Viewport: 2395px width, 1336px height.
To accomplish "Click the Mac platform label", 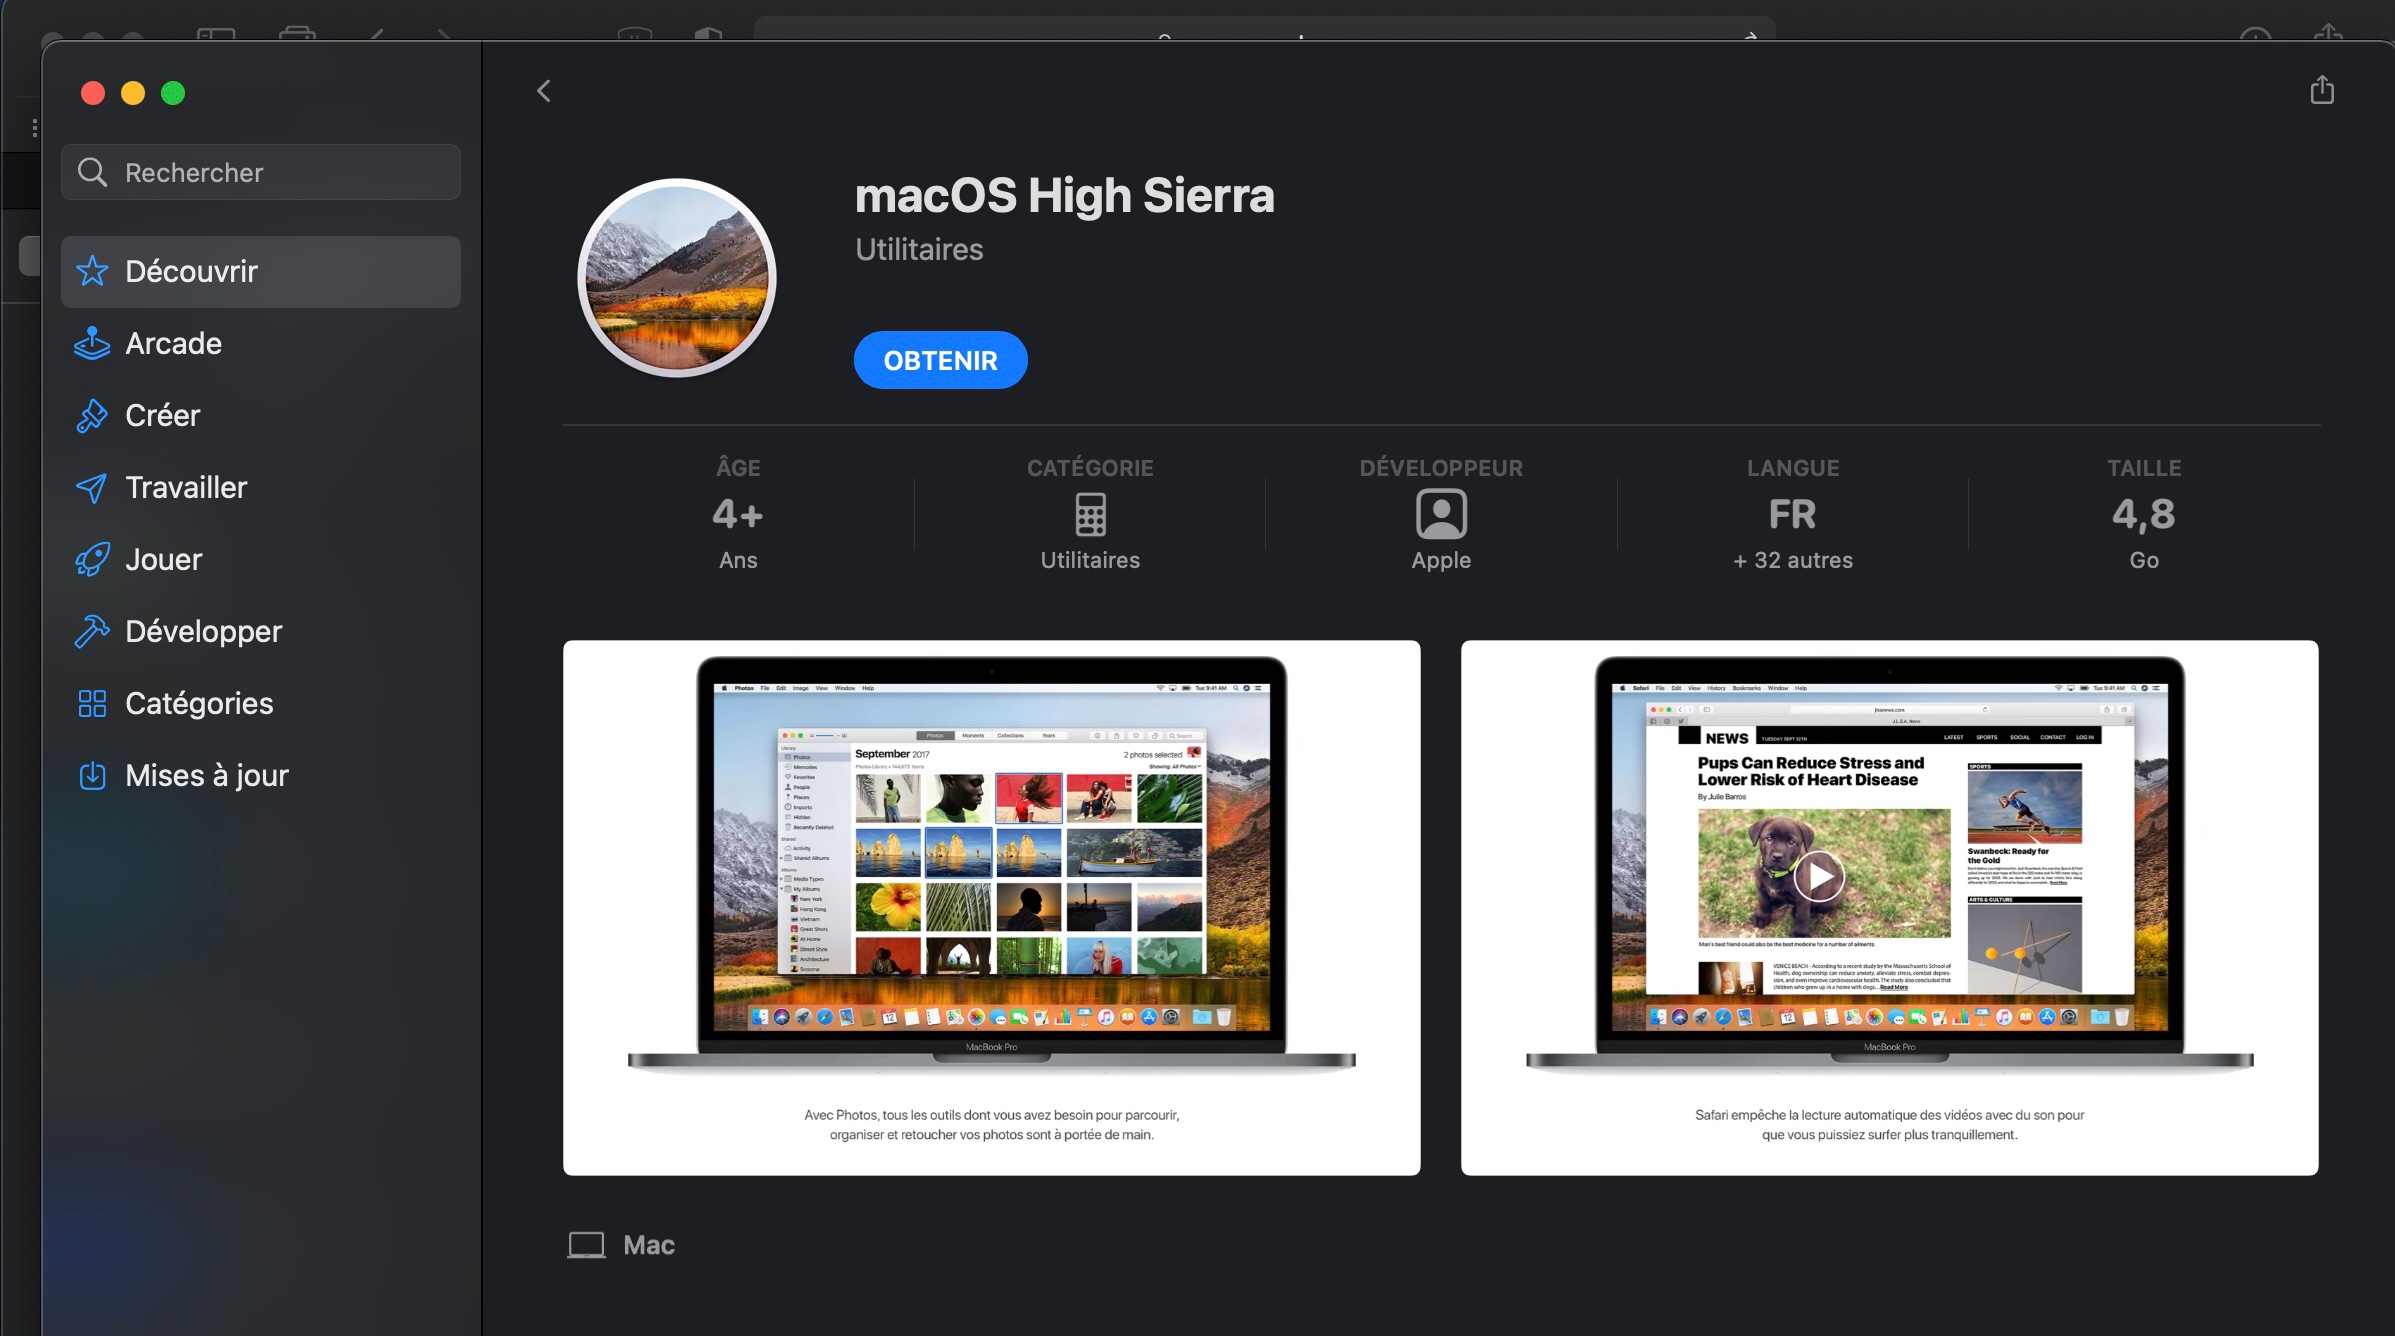I will pos(647,1245).
